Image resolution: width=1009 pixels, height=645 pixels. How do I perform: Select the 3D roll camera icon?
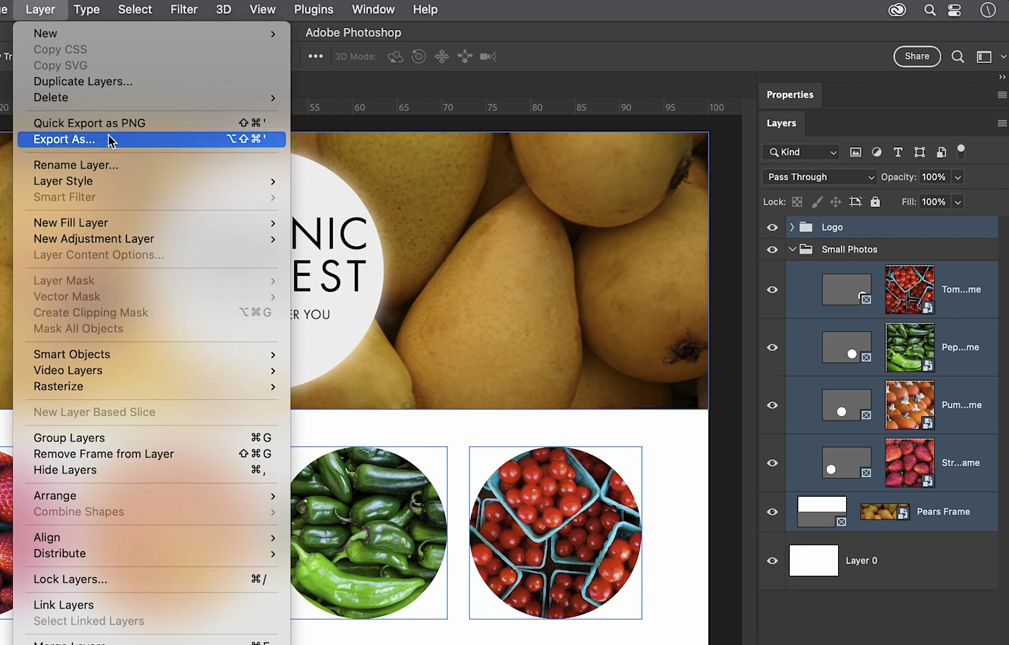(x=418, y=57)
